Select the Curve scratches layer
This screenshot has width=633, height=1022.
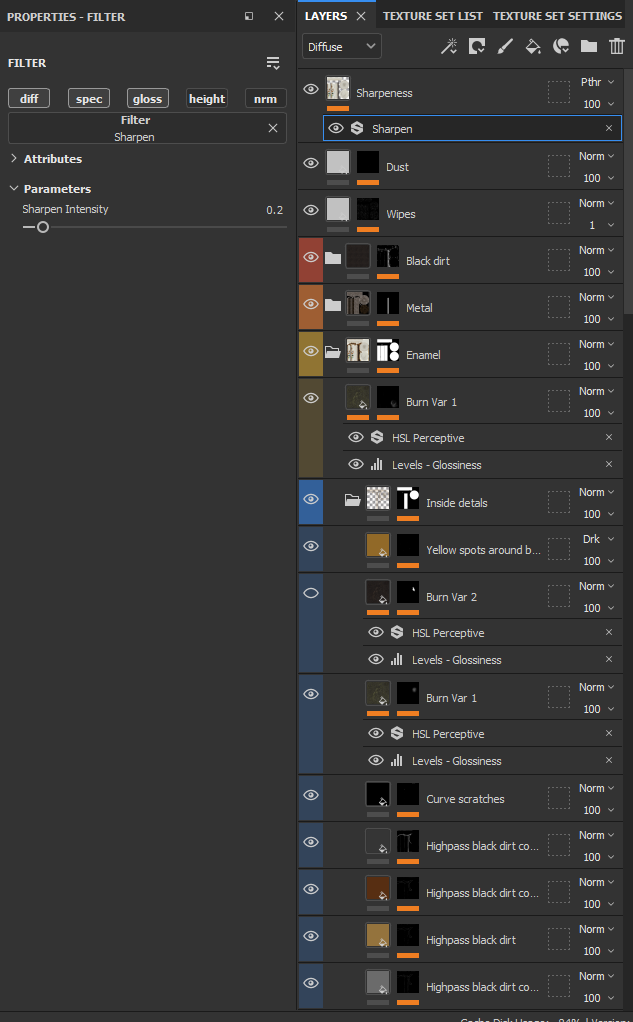(x=465, y=799)
